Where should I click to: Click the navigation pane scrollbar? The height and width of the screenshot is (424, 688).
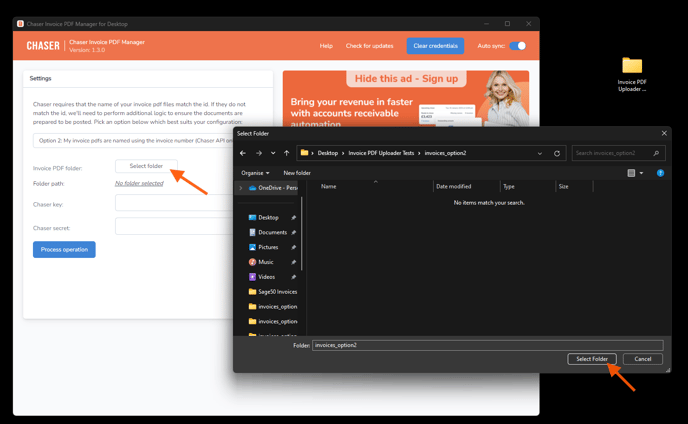pyautogui.click(x=301, y=234)
